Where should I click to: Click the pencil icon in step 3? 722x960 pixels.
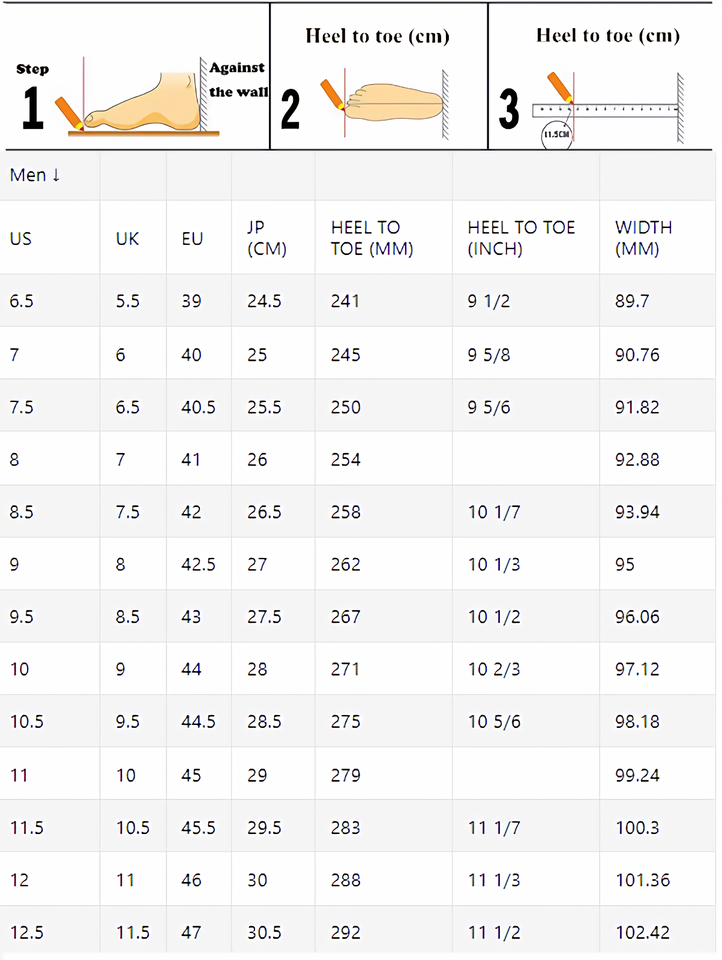(558, 87)
